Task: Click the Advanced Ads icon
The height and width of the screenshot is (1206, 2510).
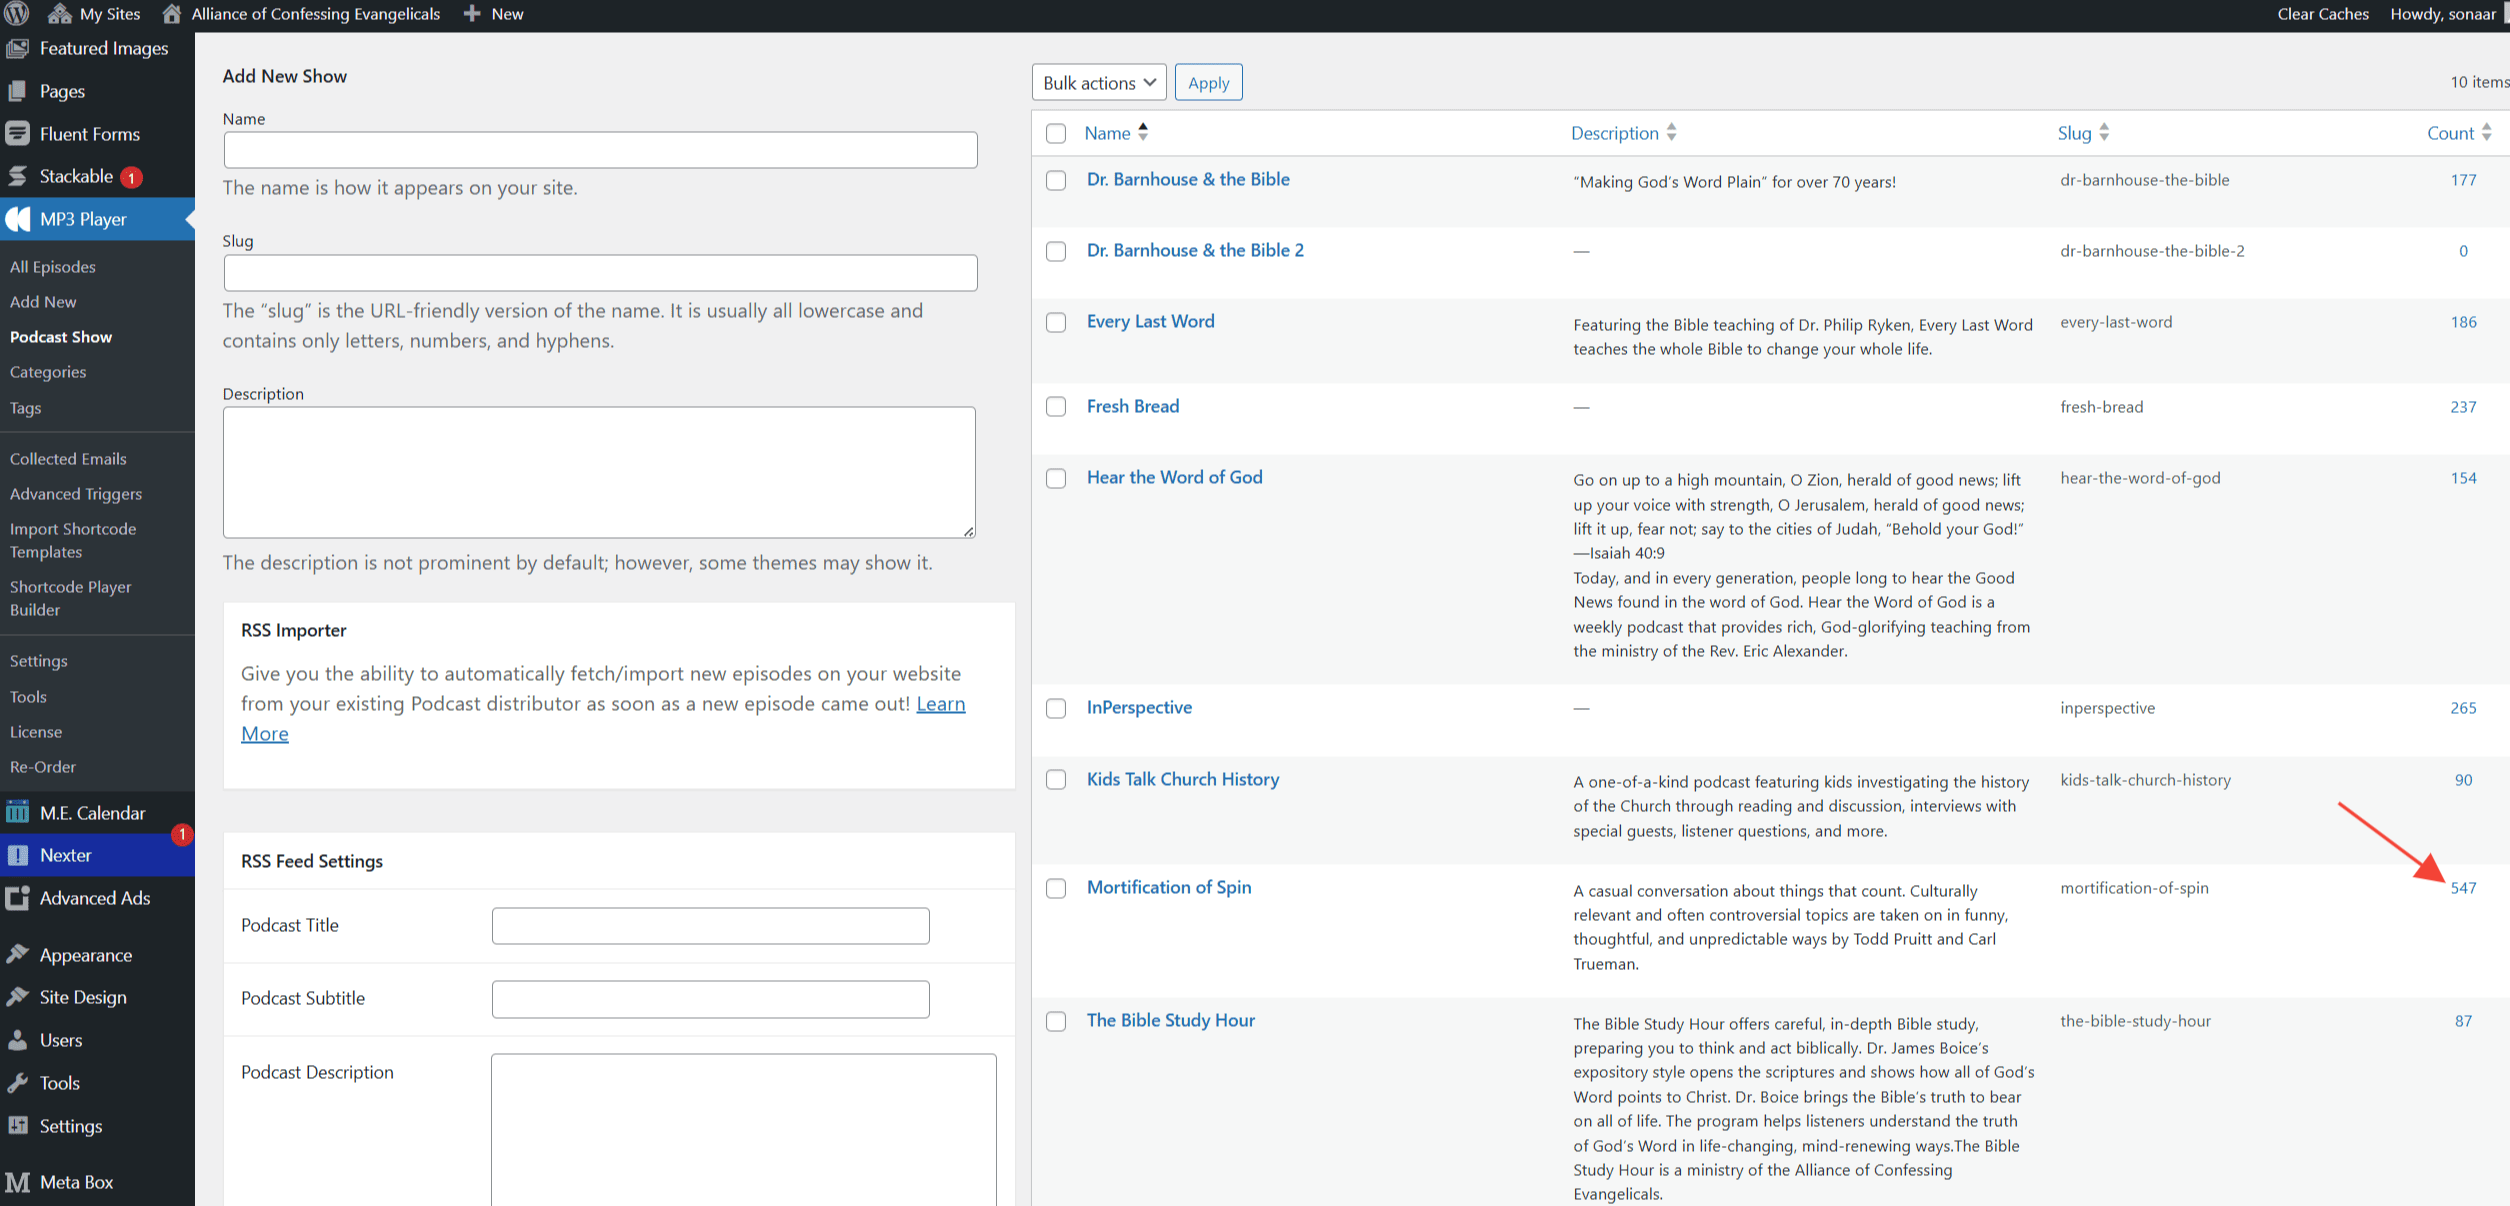Action: coord(18,898)
